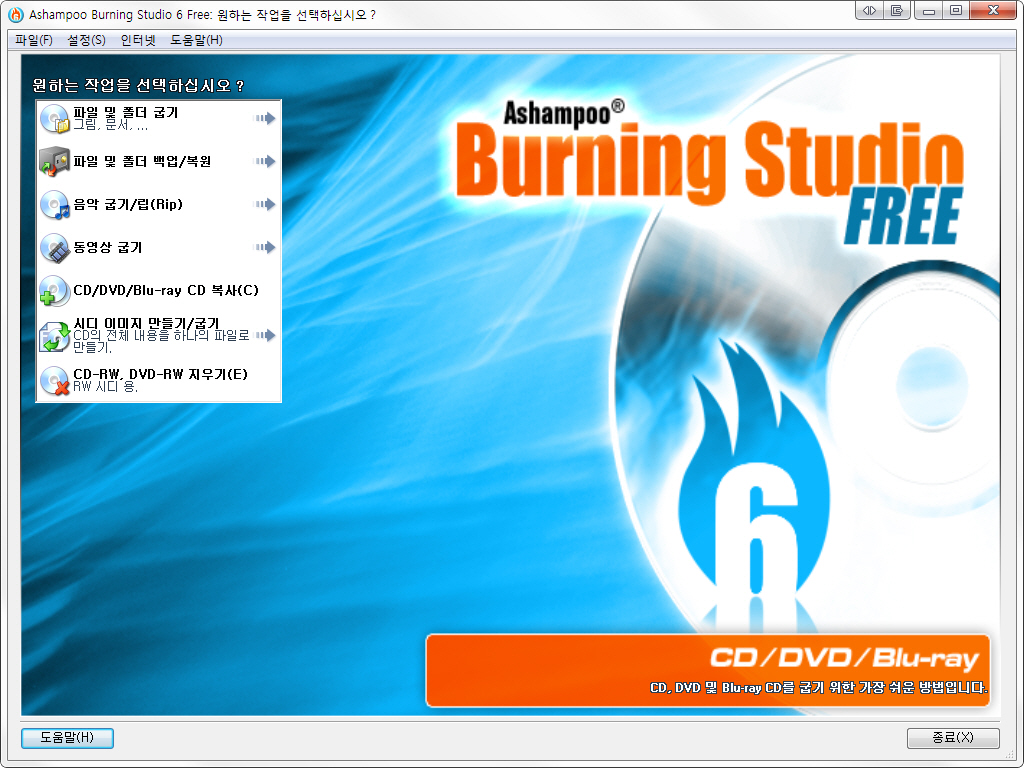
Task: Expand the arrow beside 시디 이미지 만들기/굽기
Action: pos(264,335)
